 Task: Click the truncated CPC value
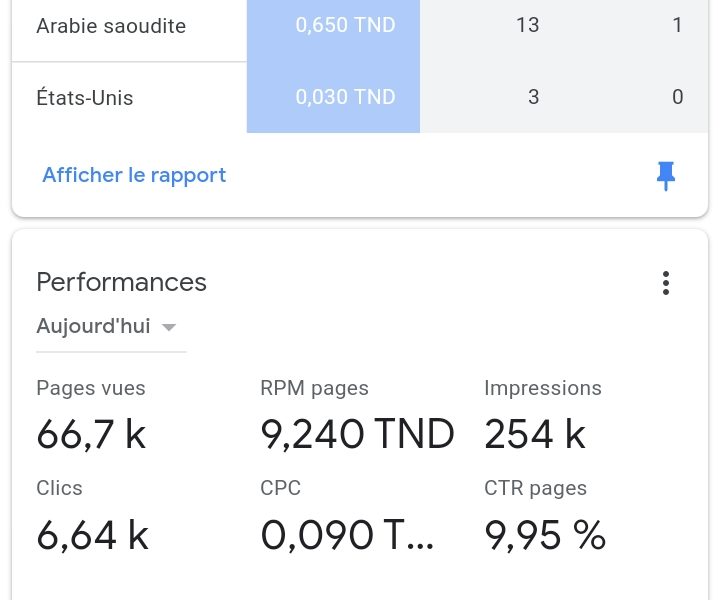pyautogui.click(x=347, y=534)
